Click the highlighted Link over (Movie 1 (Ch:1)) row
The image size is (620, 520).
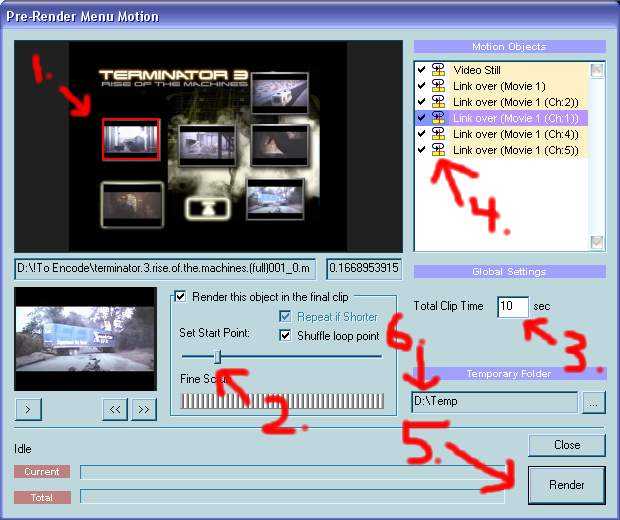(x=501, y=118)
